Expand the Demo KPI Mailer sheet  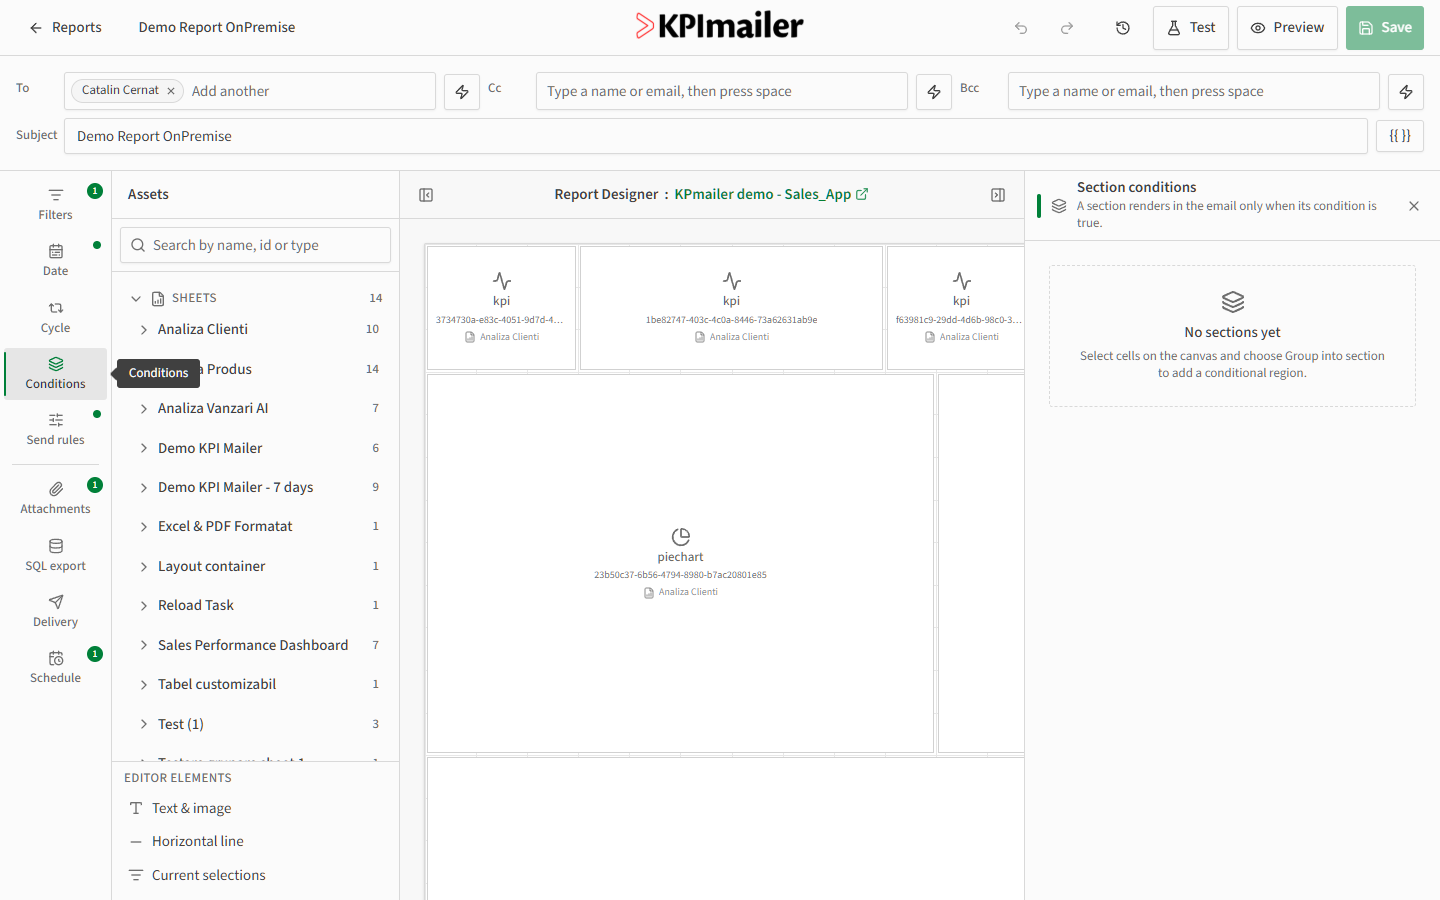[144, 448]
